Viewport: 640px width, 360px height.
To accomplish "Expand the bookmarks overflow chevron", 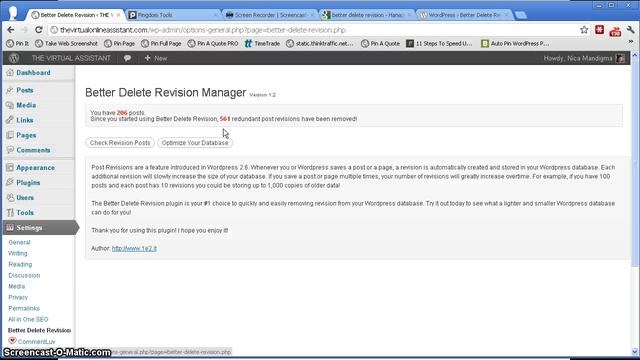I will 631,42.
